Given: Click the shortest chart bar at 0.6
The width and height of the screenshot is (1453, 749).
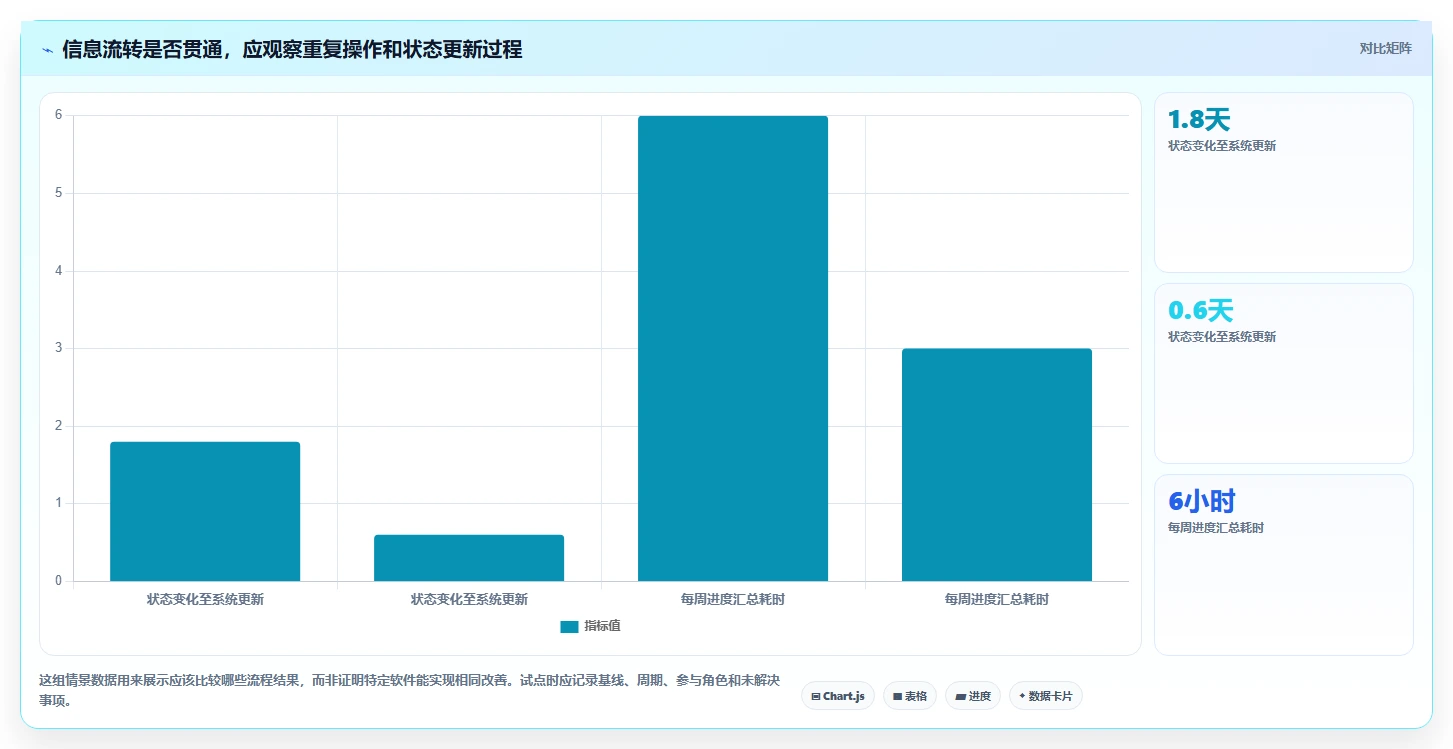Looking at the screenshot, I should [469, 558].
